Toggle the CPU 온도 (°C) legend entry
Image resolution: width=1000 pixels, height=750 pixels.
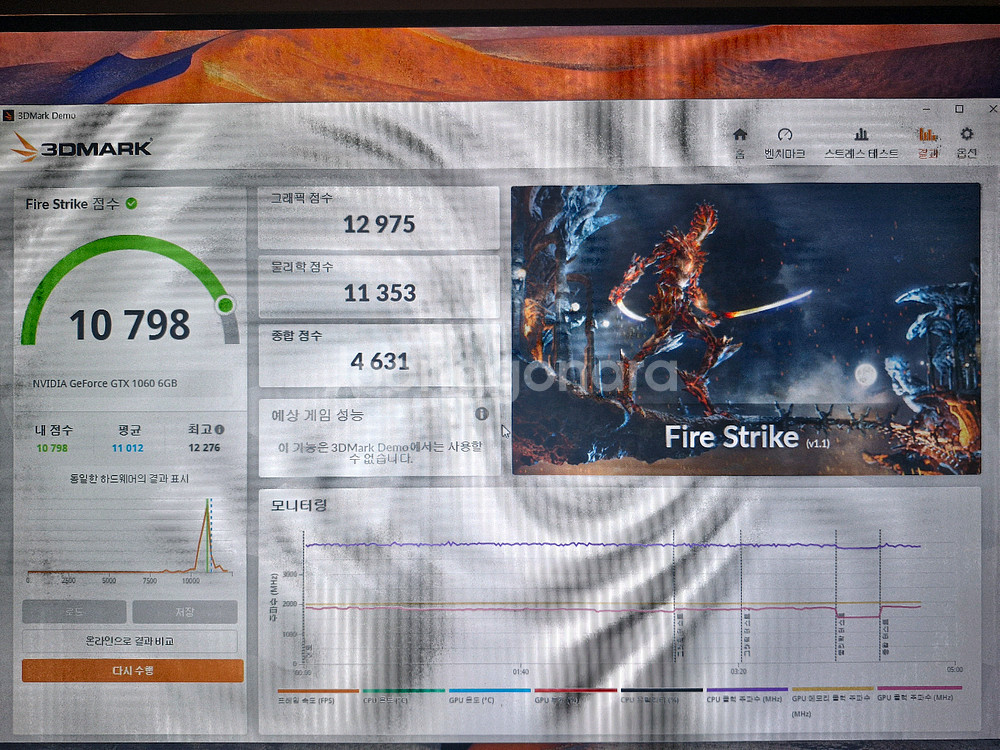coord(403,696)
